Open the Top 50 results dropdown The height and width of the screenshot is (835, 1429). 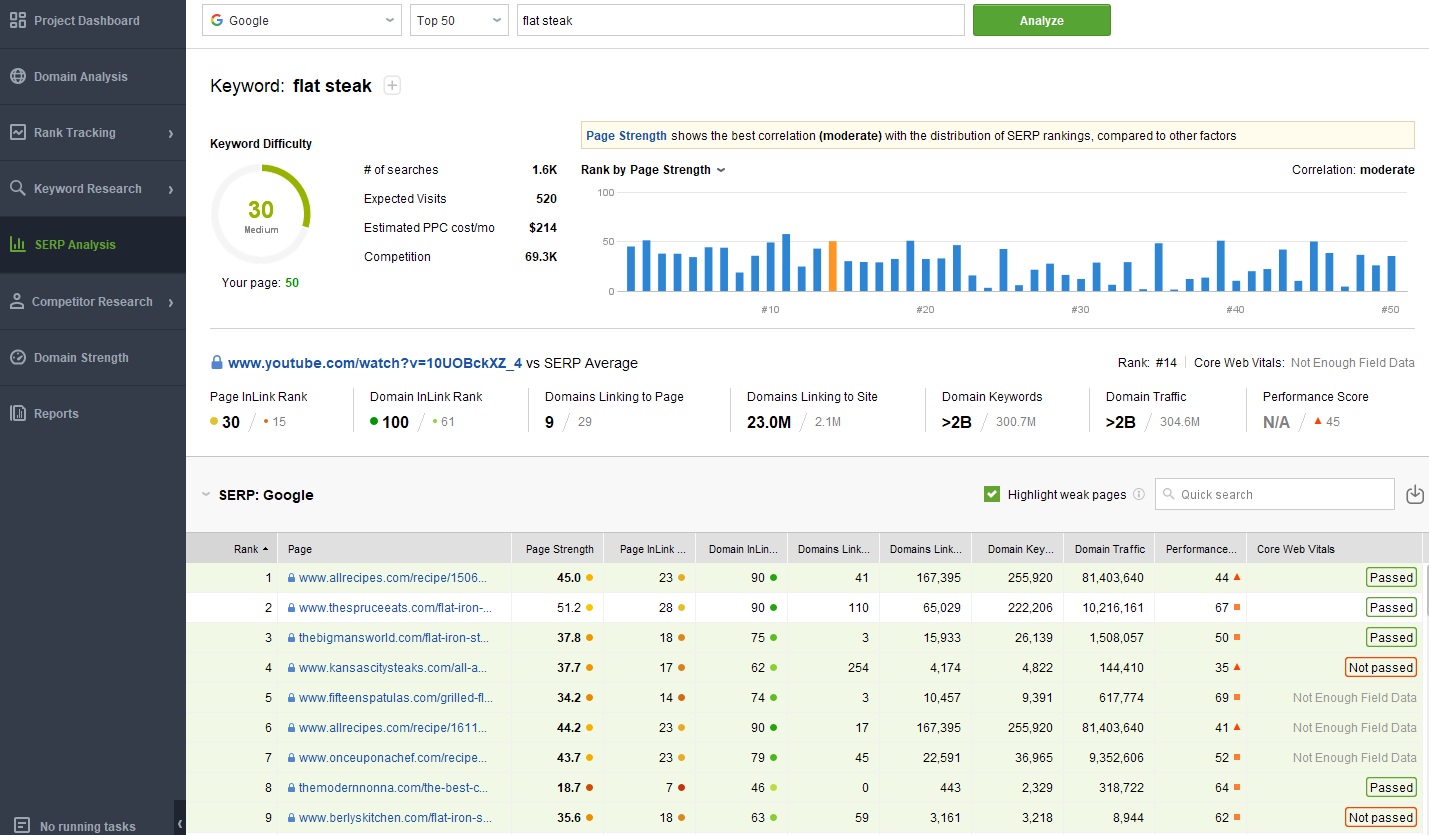coord(459,21)
